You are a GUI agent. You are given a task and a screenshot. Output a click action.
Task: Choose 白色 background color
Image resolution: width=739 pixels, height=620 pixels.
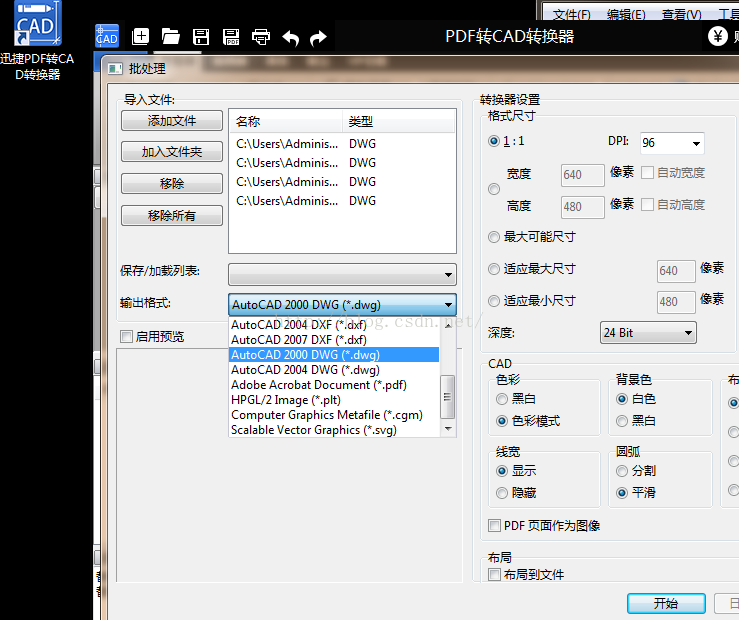(622, 399)
